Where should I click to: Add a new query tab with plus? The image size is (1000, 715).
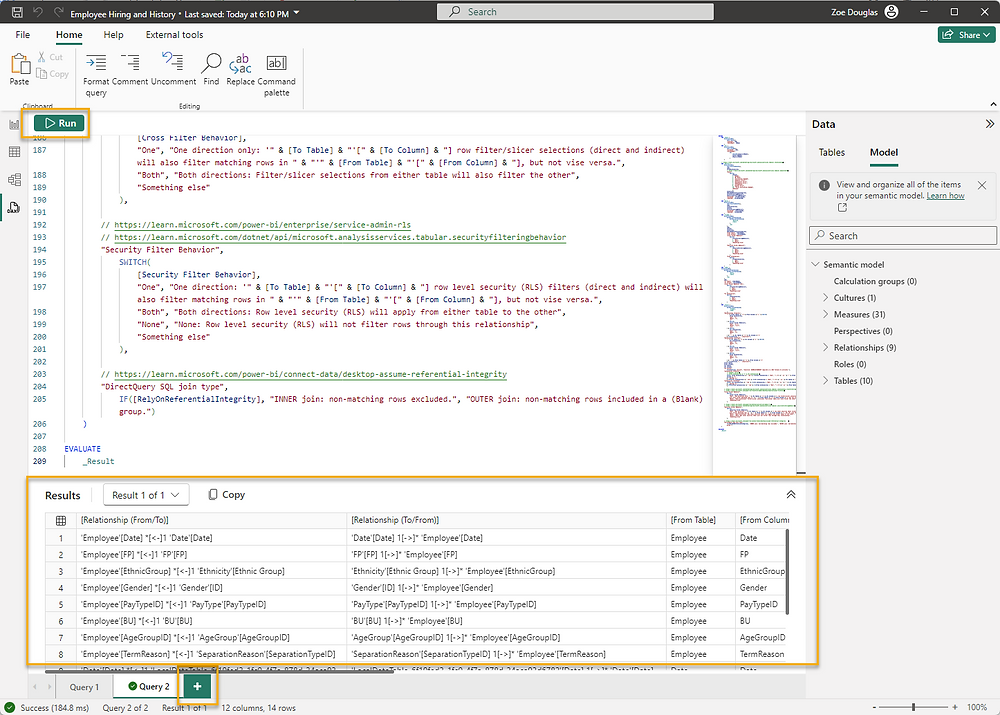pos(198,686)
